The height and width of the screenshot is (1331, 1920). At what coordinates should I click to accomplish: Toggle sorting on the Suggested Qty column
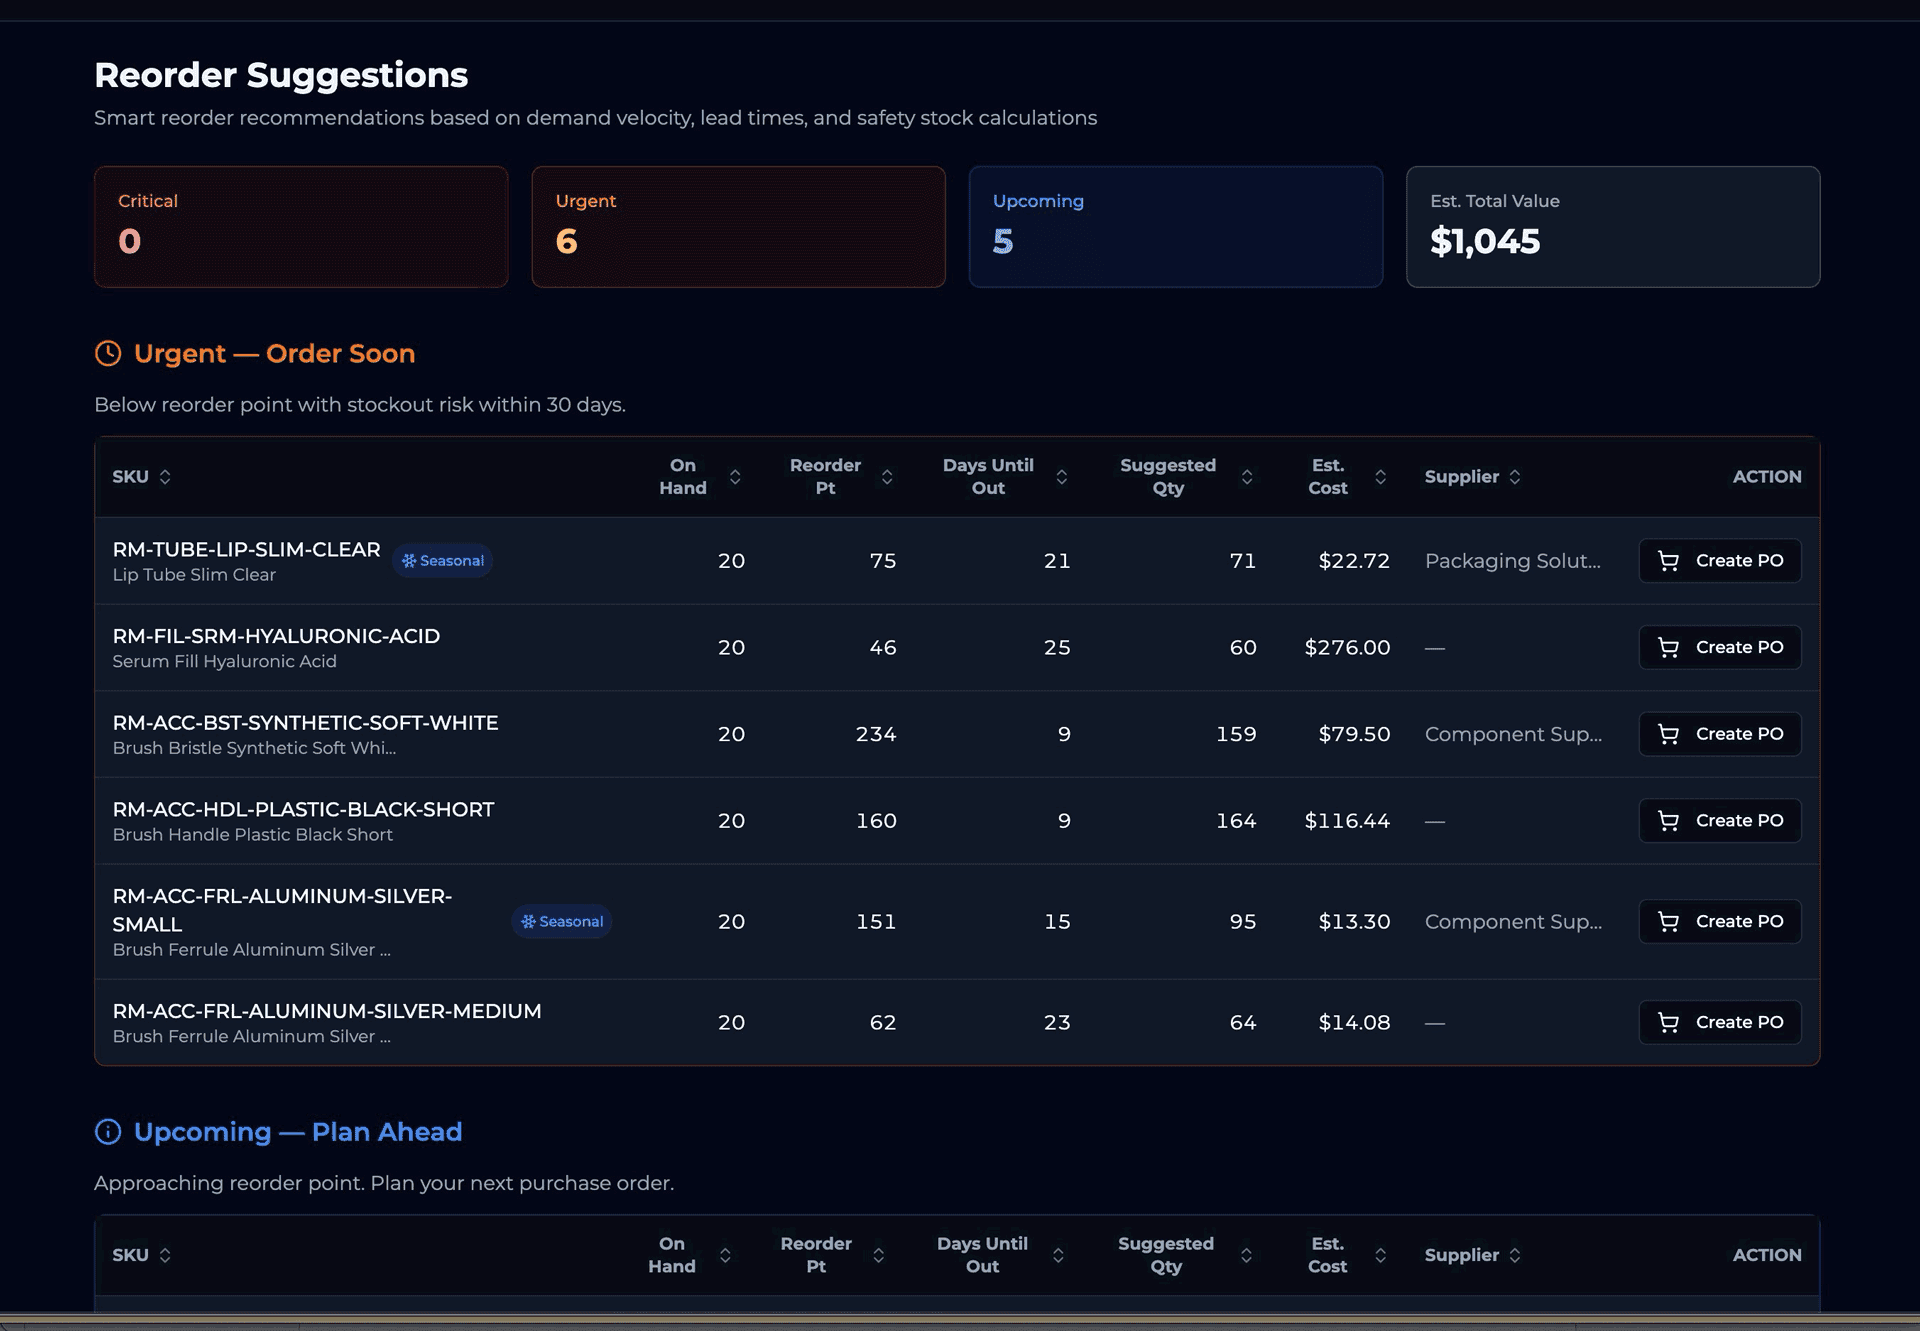(1246, 477)
